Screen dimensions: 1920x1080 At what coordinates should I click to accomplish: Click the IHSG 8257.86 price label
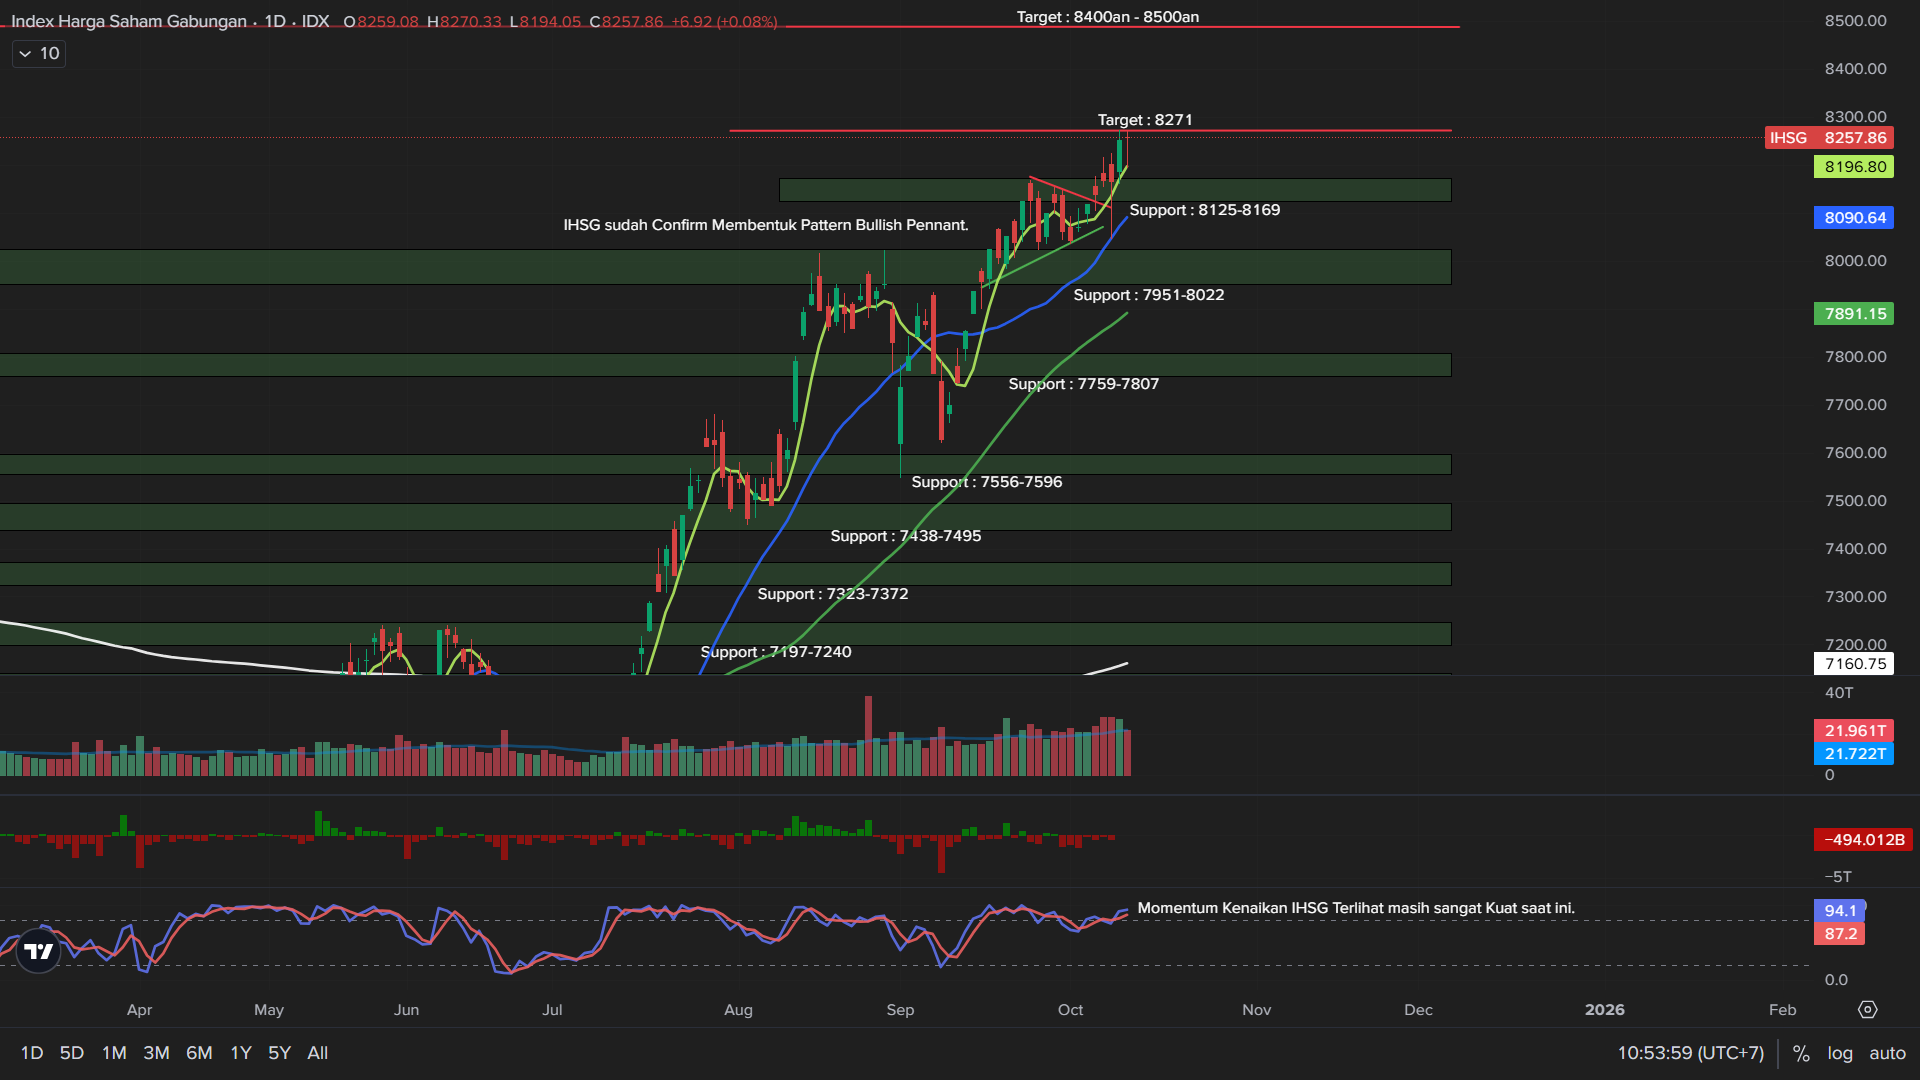click(1828, 138)
